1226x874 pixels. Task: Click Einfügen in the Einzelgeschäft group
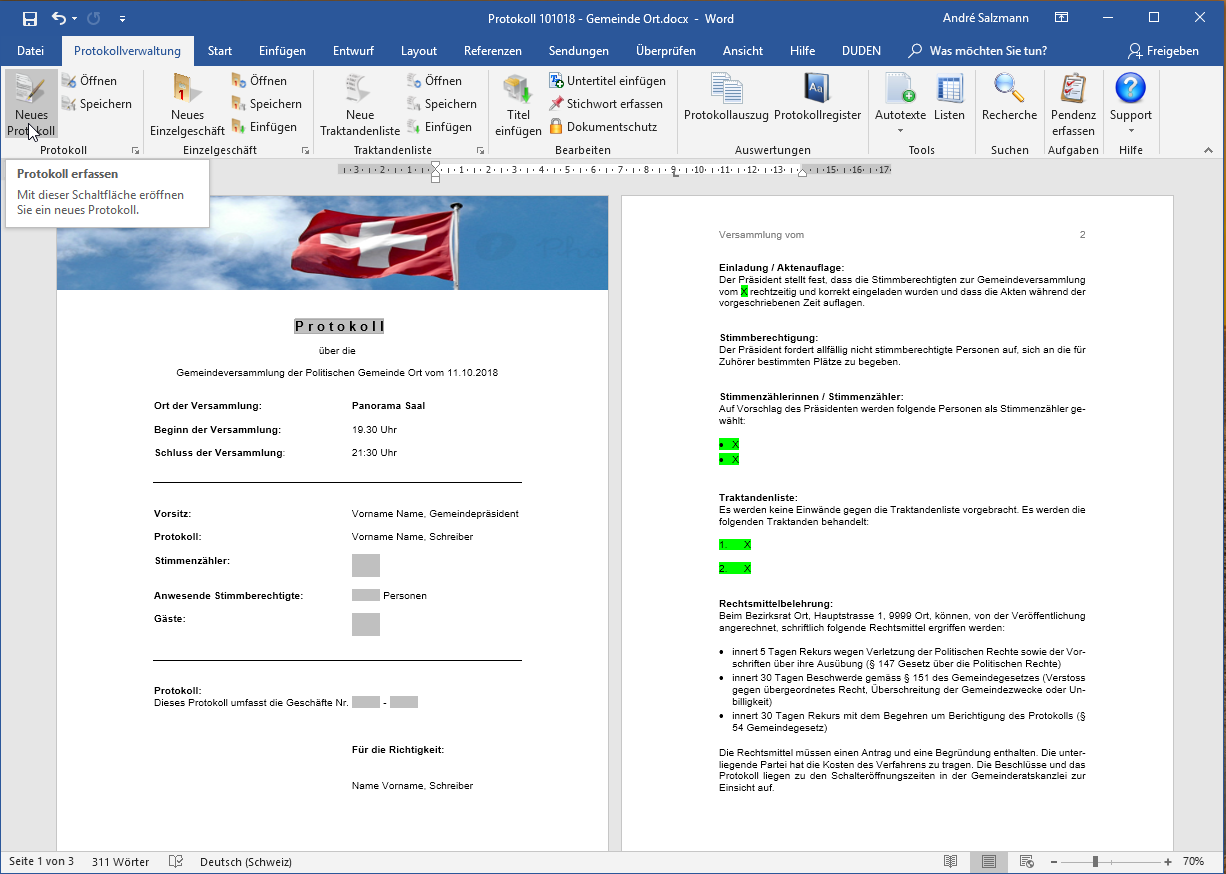pyautogui.click(x=264, y=127)
